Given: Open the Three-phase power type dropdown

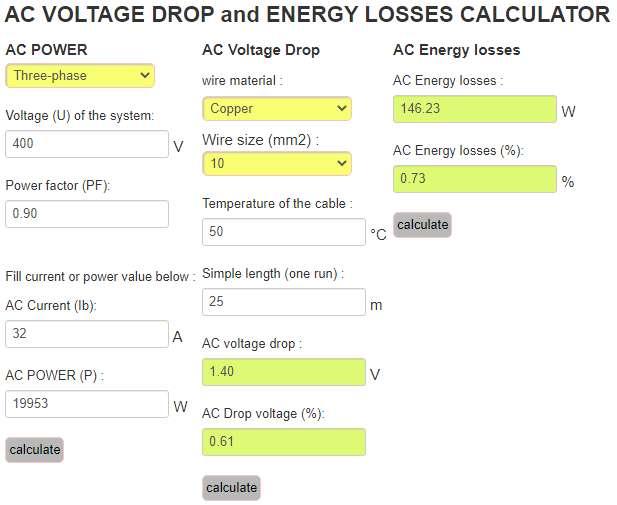Looking at the screenshot, I should (80, 76).
